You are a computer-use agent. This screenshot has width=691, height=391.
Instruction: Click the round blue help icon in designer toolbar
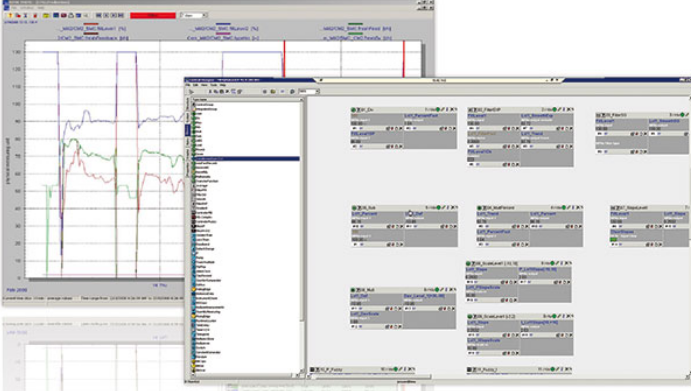point(292,92)
